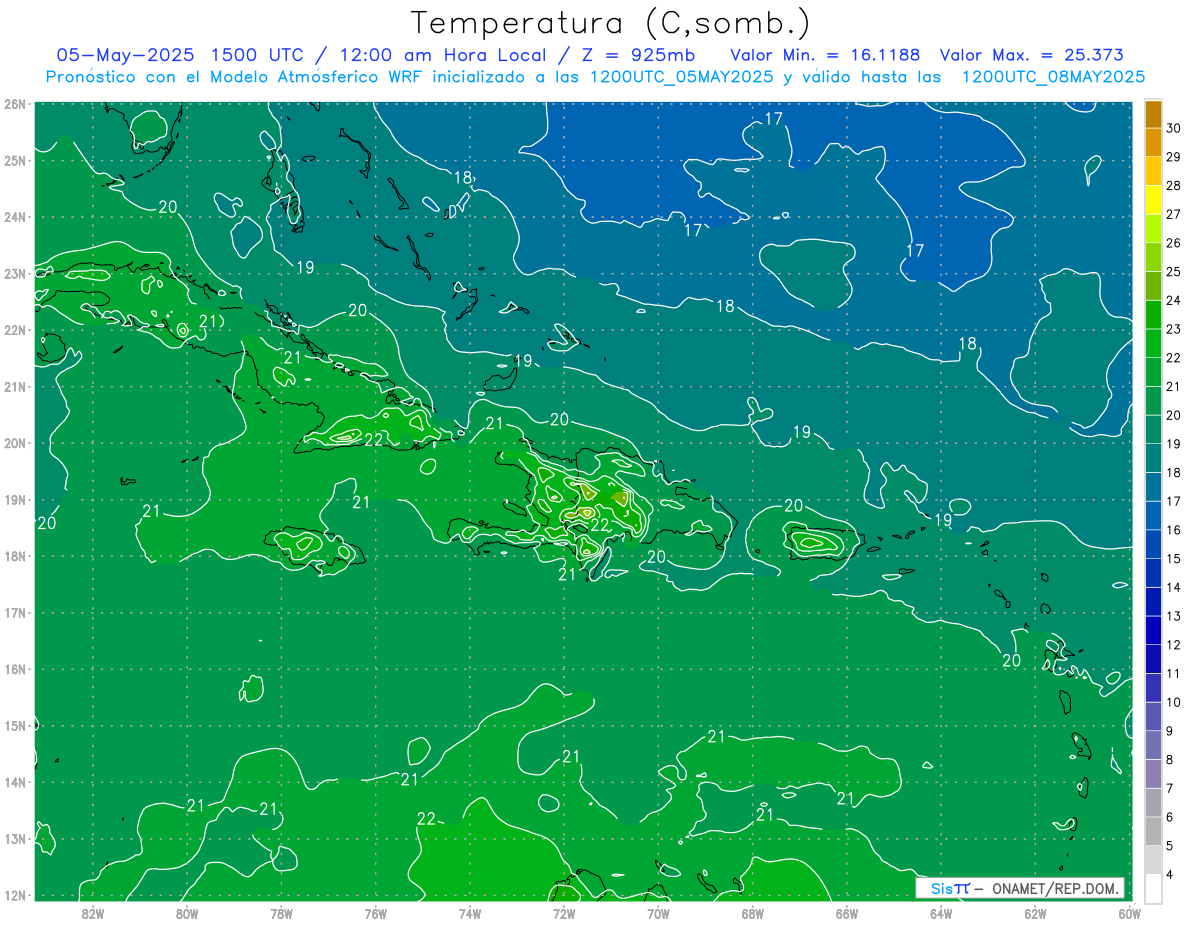The height and width of the screenshot is (927, 1200).
Task: Click the legend value 25
Action: 1174,271
